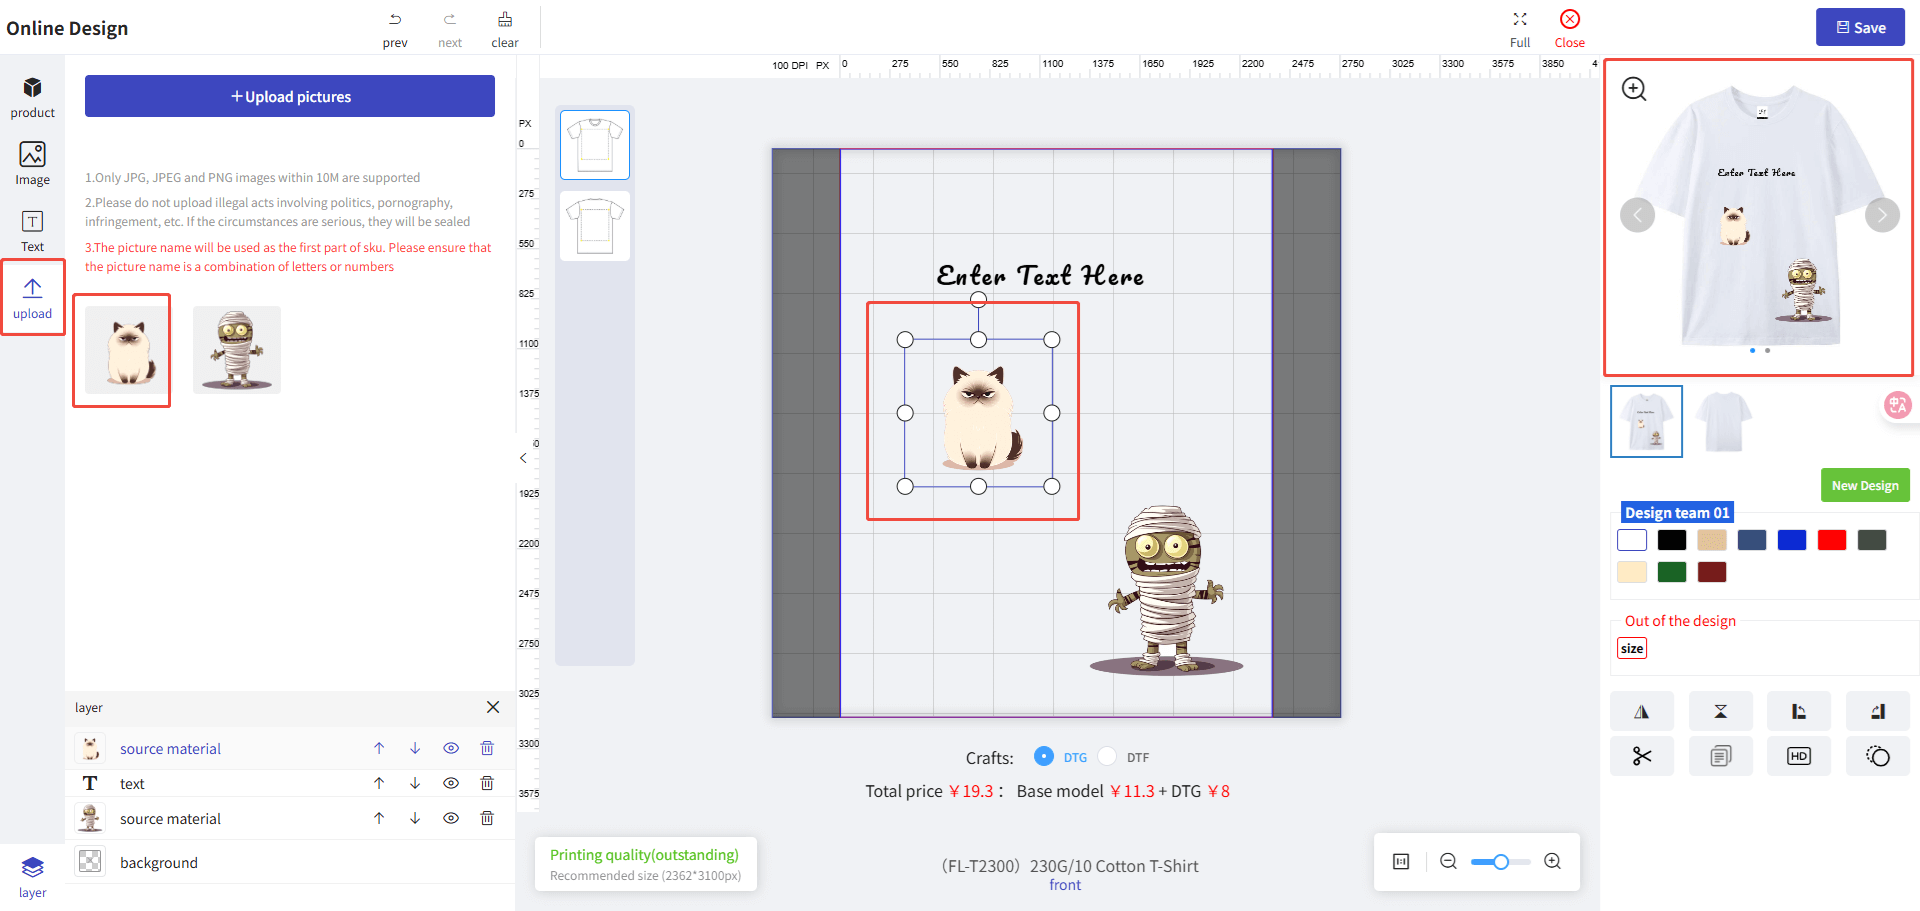1920x911 pixels.
Task: Open the Text tab in sidebar
Action: coord(32,231)
